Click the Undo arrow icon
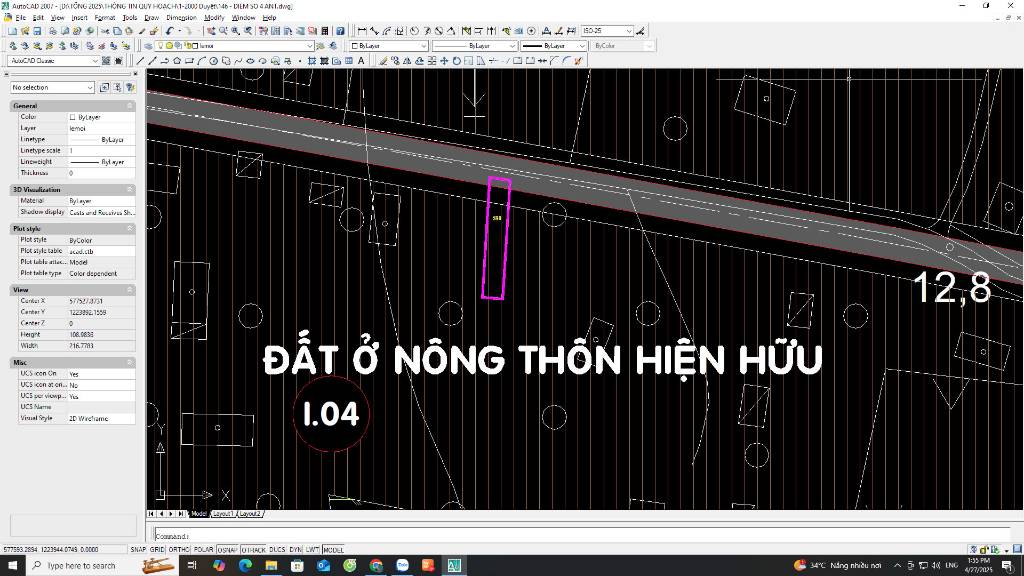 click(170, 31)
